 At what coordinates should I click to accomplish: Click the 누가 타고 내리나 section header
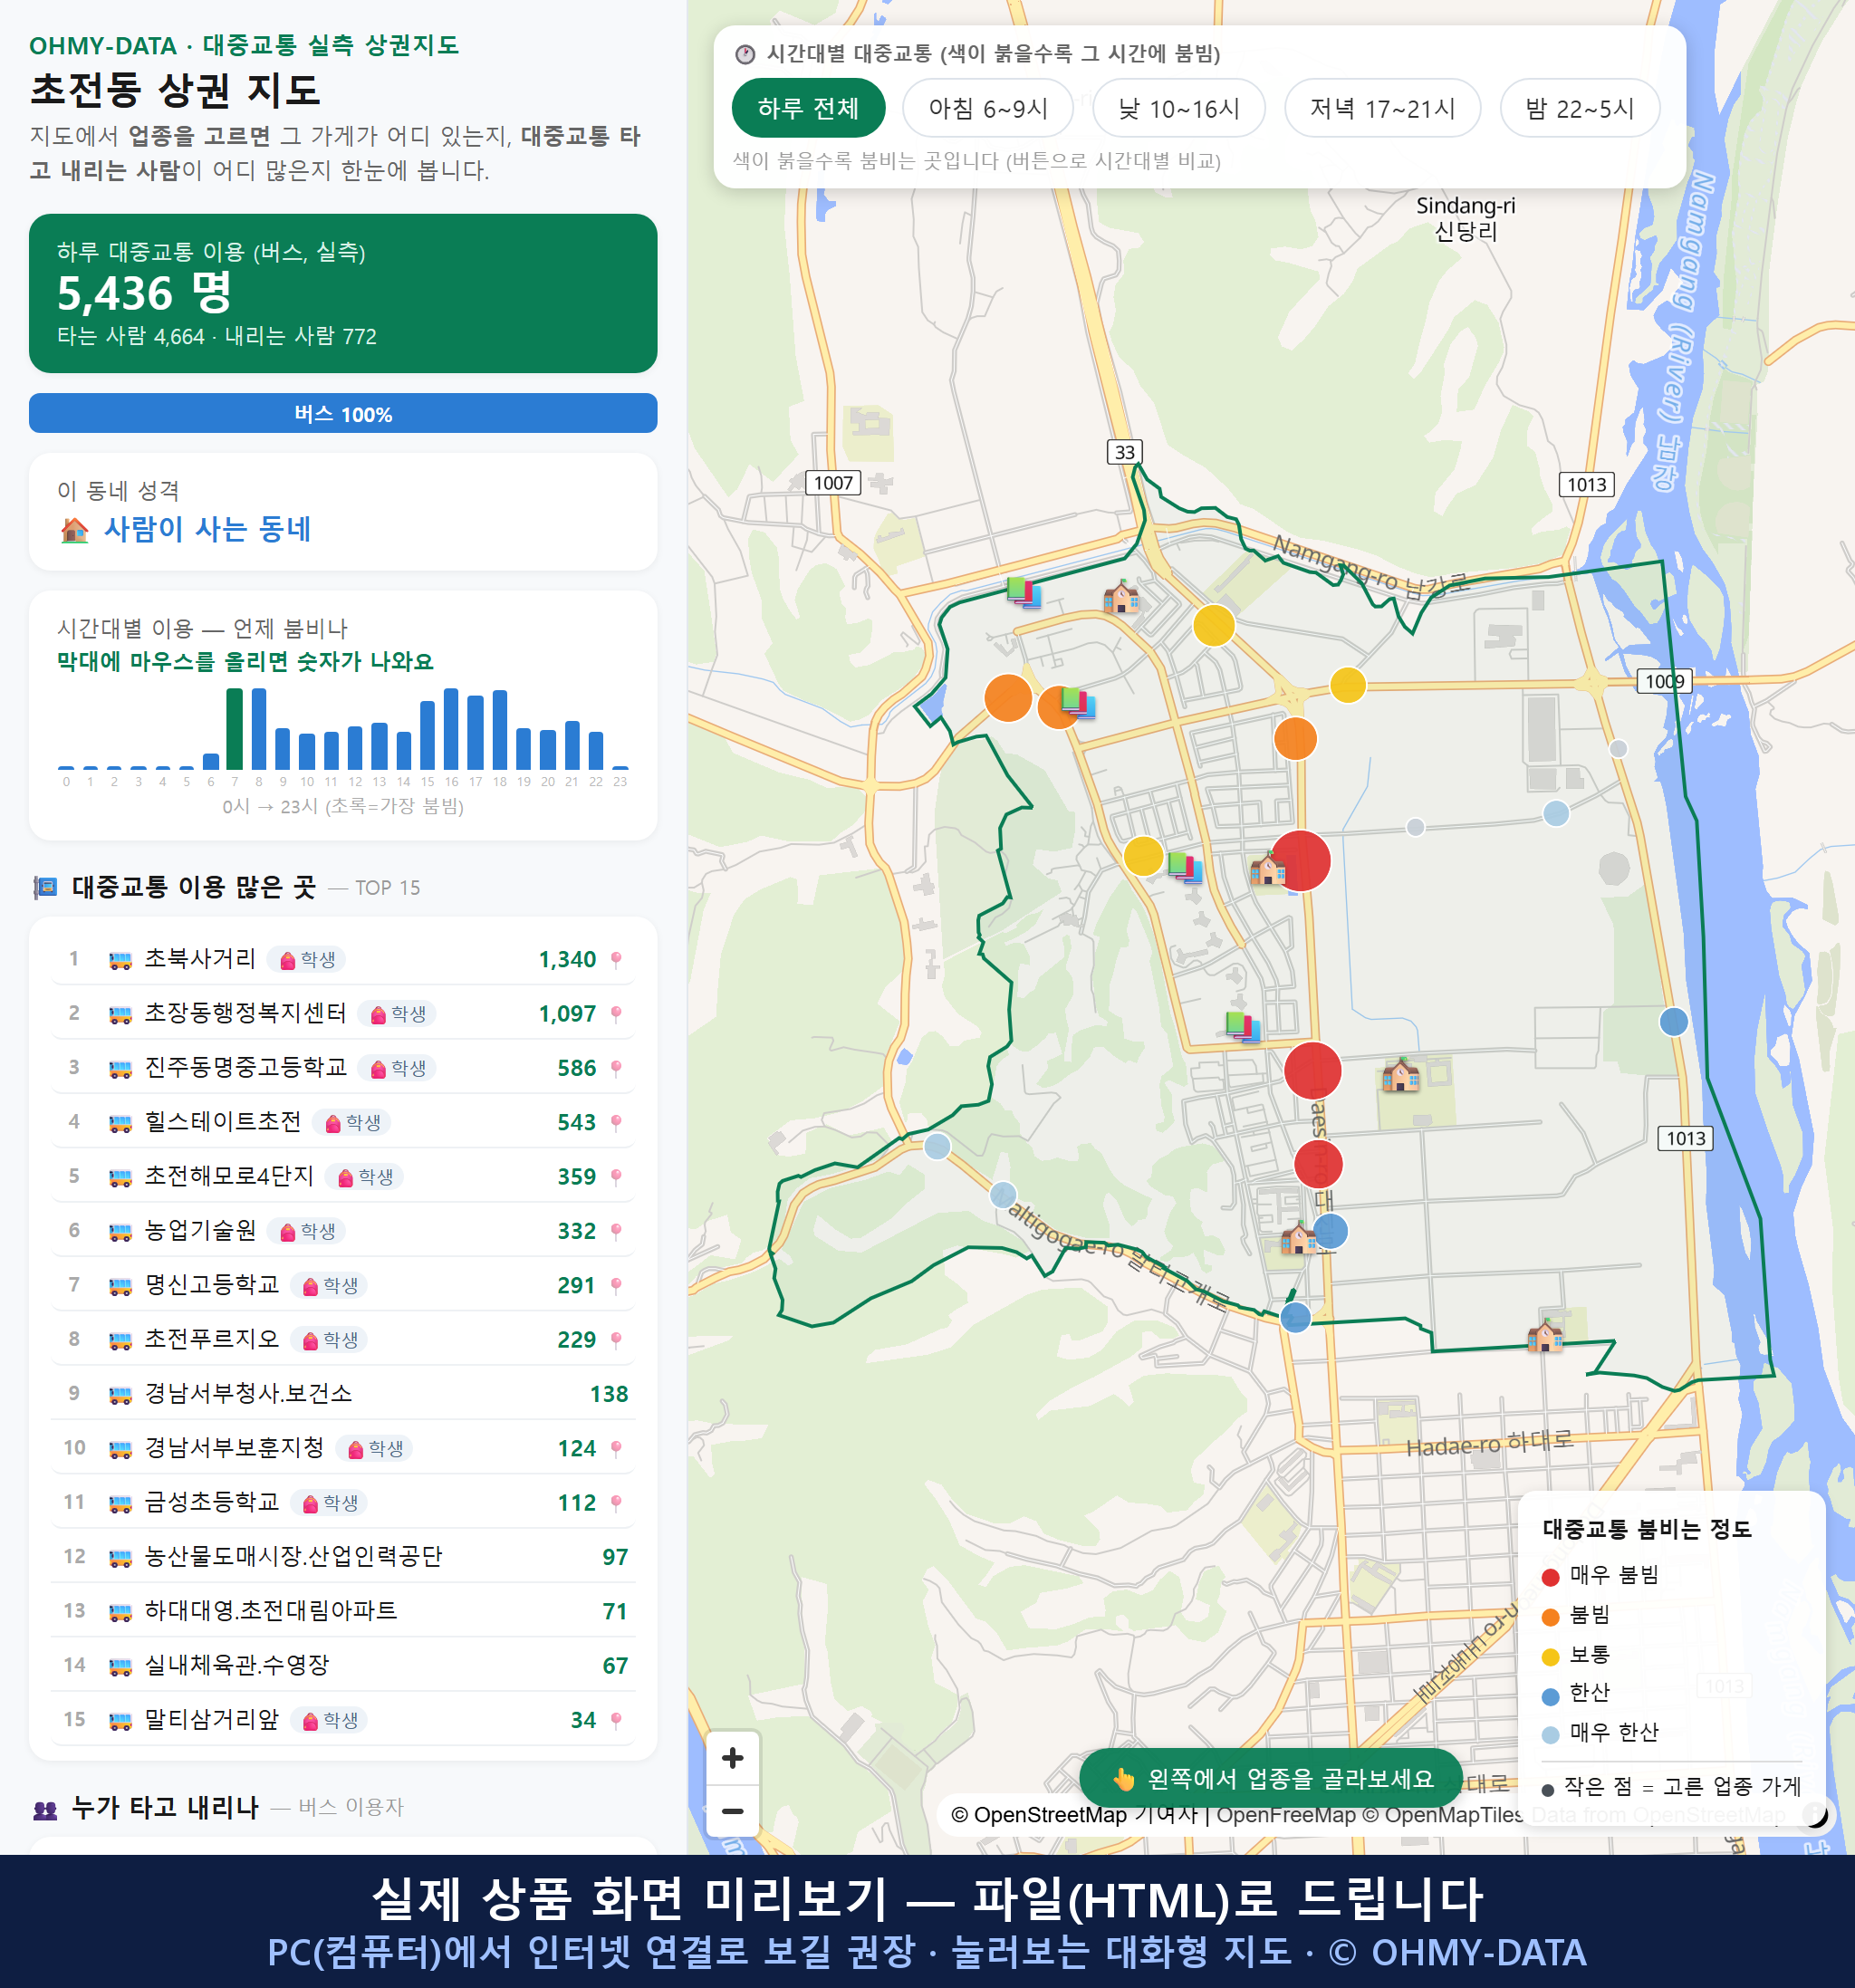coord(218,1808)
